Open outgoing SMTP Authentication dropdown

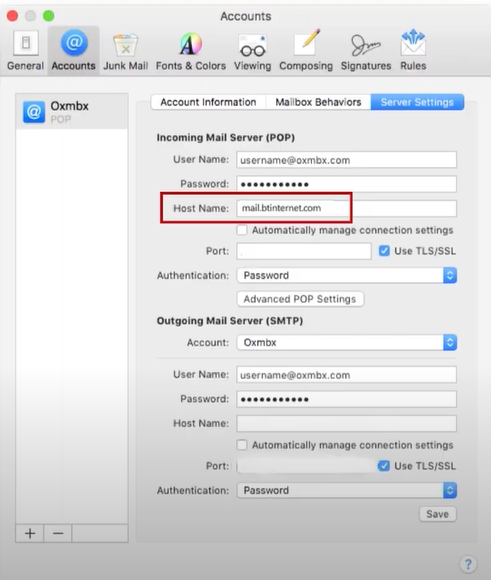(x=347, y=490)
